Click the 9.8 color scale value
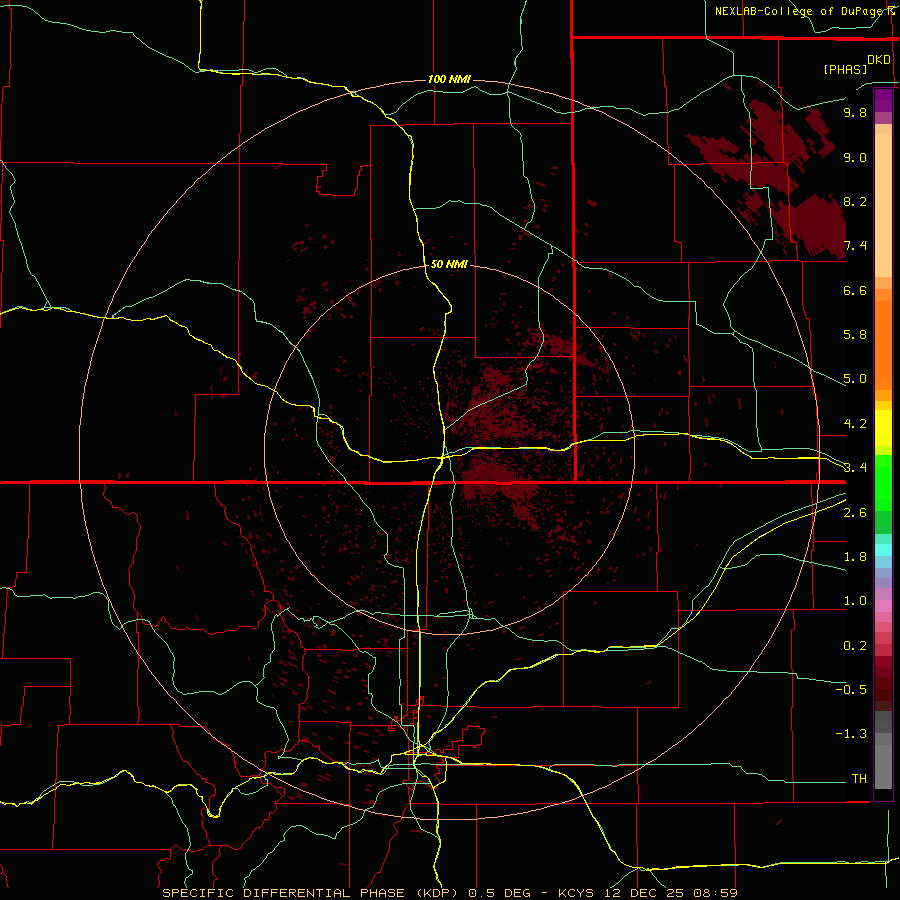The width and height of the screenshot is (900, 900). click(x=855, y=112)
